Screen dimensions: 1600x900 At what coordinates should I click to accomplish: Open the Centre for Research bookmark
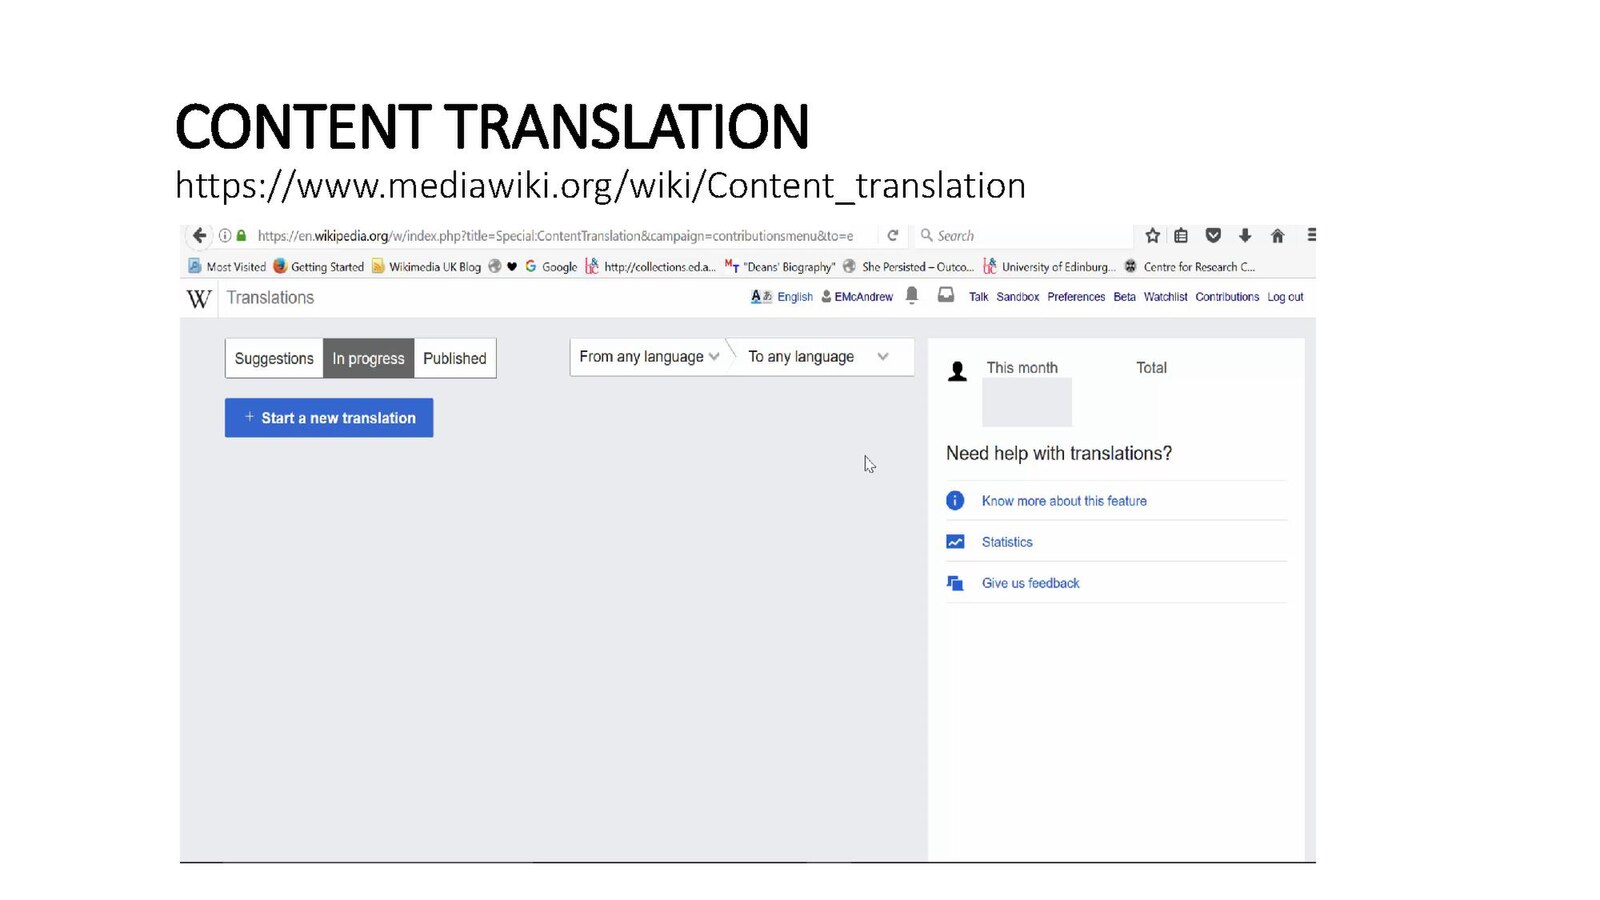click(1189, 266)
